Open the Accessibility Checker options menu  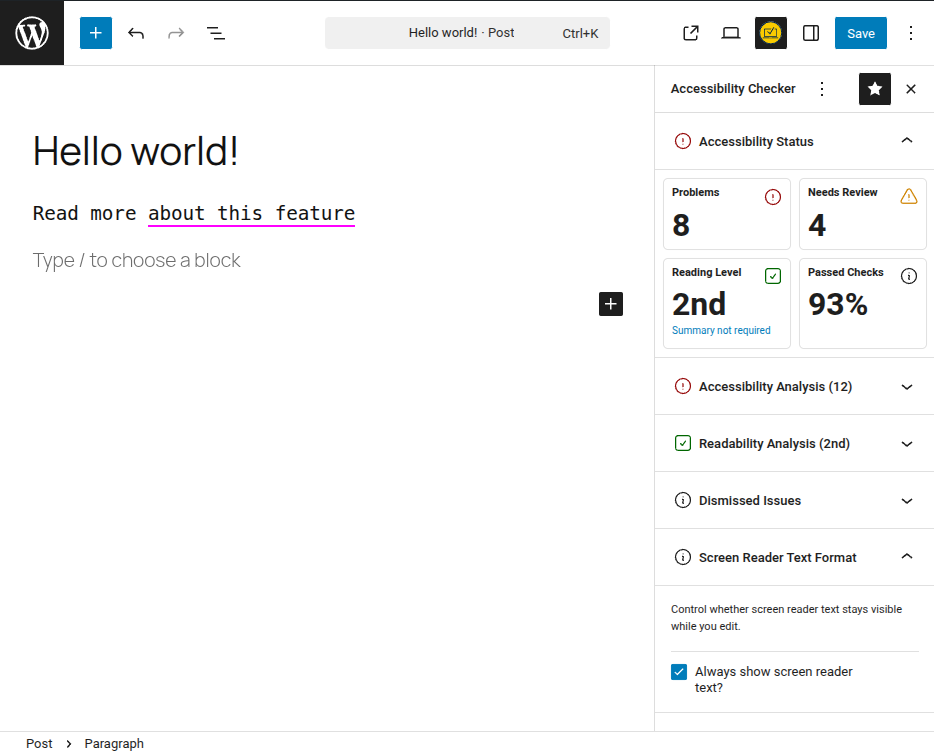click(x=821, y=89)
